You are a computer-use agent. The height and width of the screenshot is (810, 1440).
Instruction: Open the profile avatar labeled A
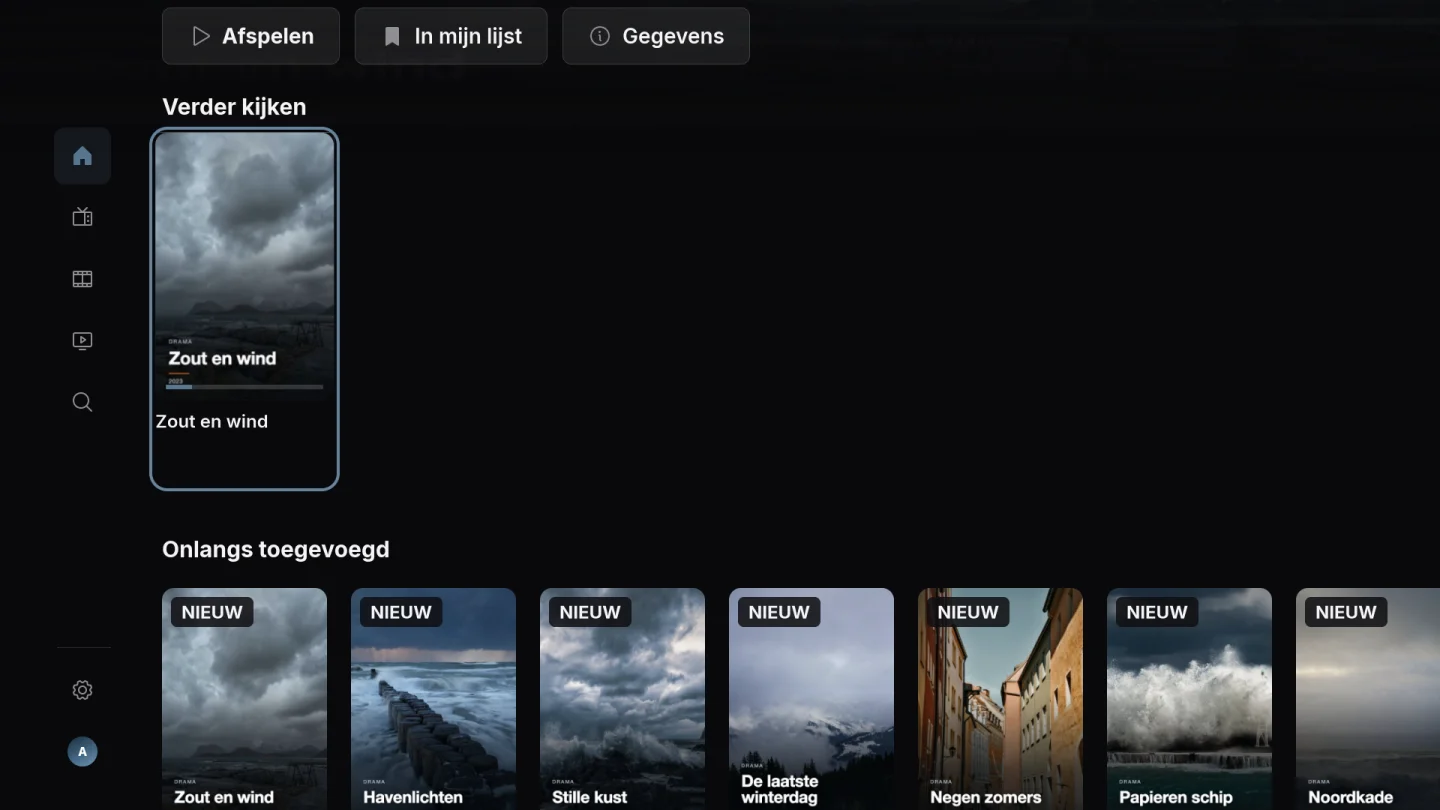[x=82, y=752]
